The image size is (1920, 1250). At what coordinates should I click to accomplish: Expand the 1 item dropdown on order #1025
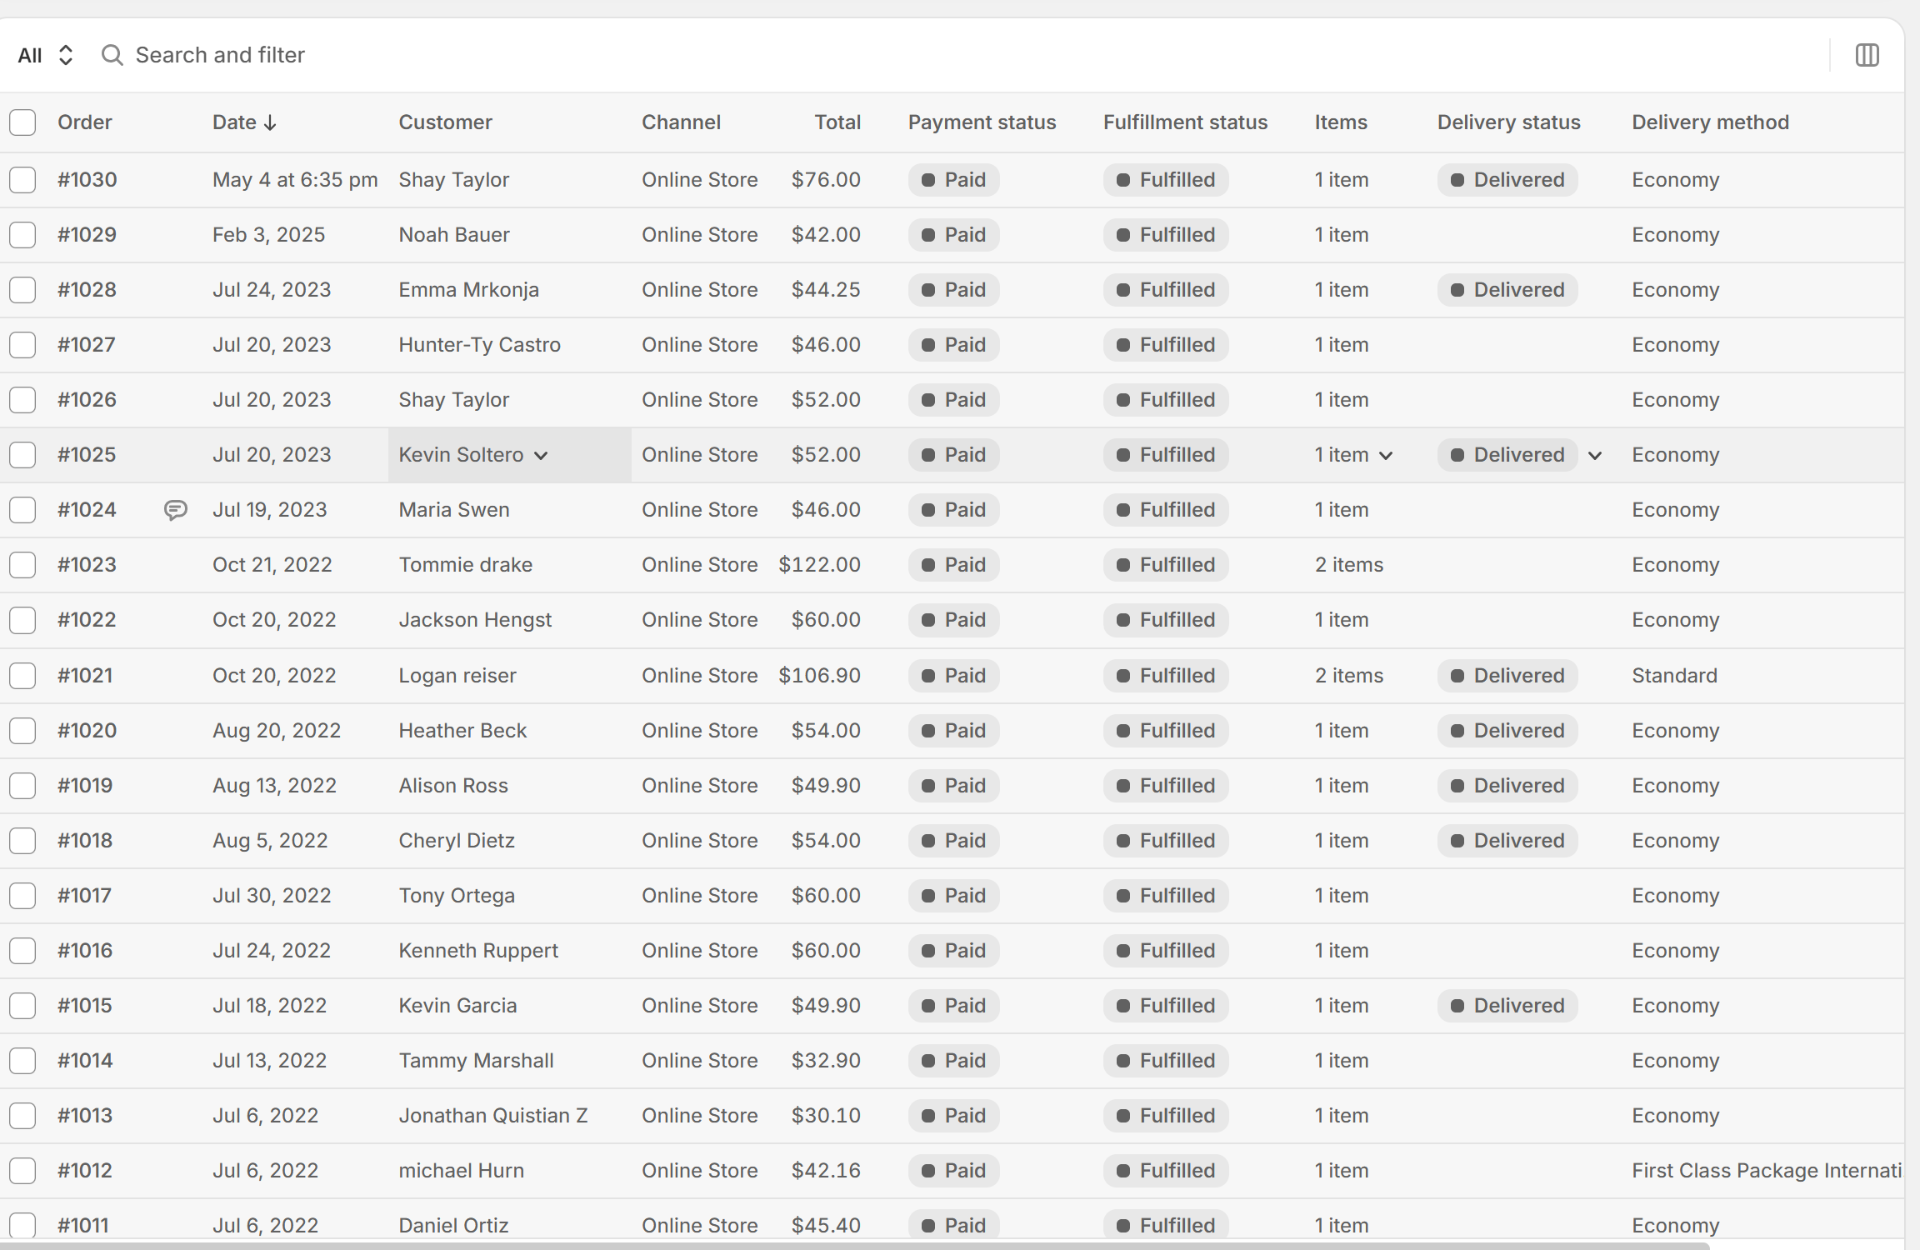(1386, 455)
